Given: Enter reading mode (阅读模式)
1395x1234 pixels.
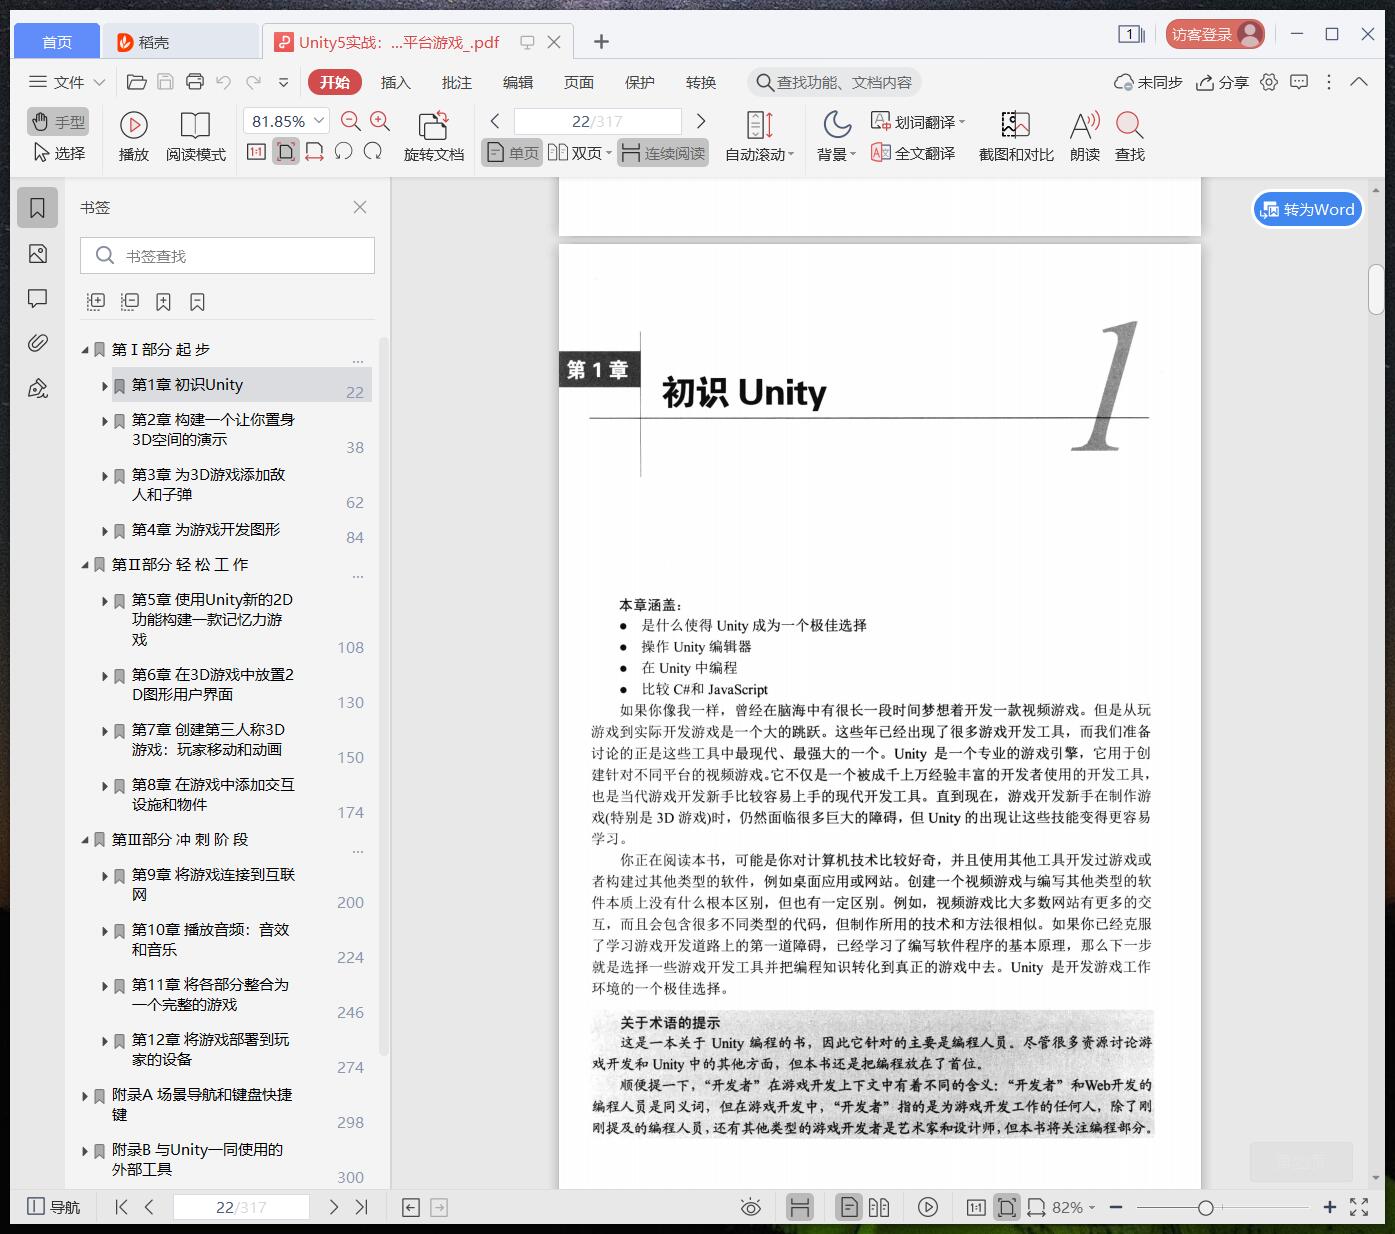Looking at the screenshot, I should click(196, 136).
